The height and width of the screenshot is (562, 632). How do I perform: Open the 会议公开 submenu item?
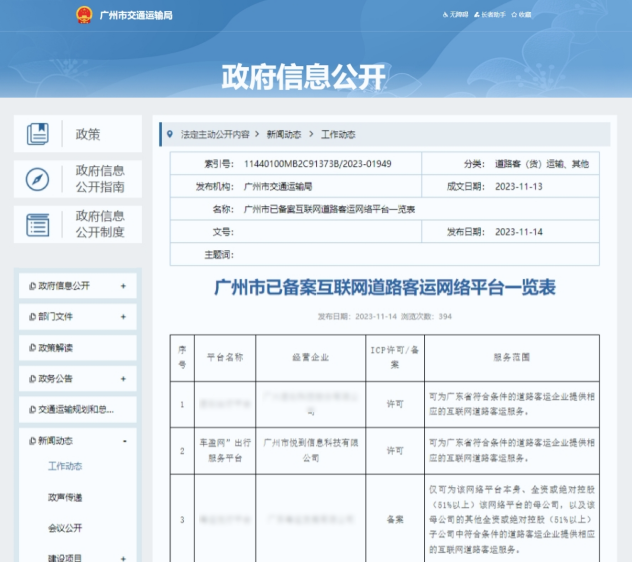[x=65, y=528]
